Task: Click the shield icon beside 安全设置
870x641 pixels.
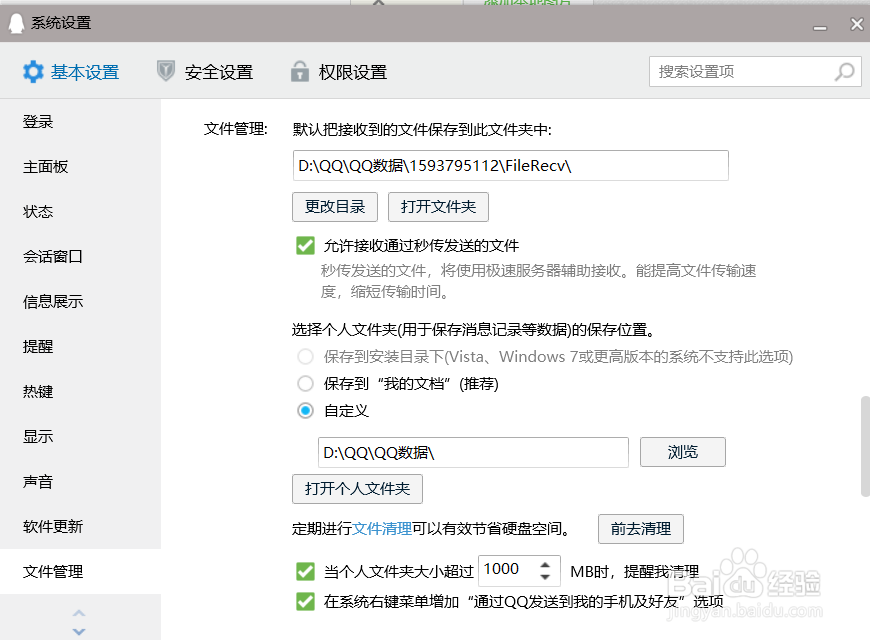Action: point(166,71)
